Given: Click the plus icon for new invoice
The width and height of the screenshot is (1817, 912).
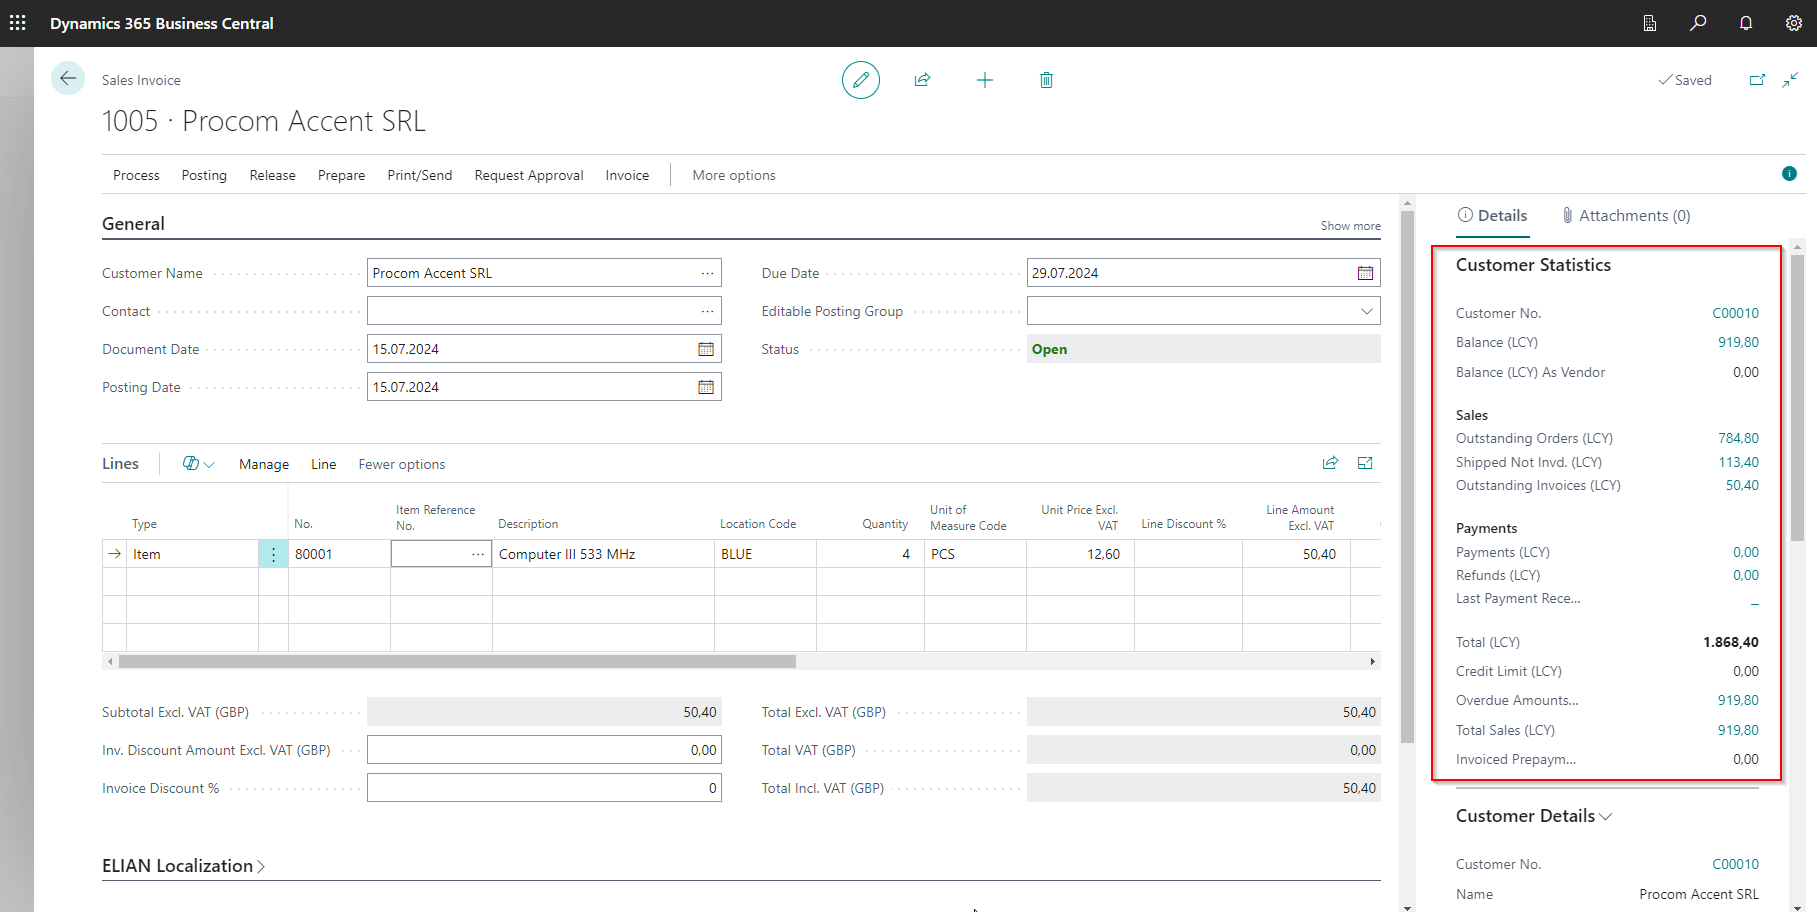Looking at the screenshot, I should click(x=984, y=80).
